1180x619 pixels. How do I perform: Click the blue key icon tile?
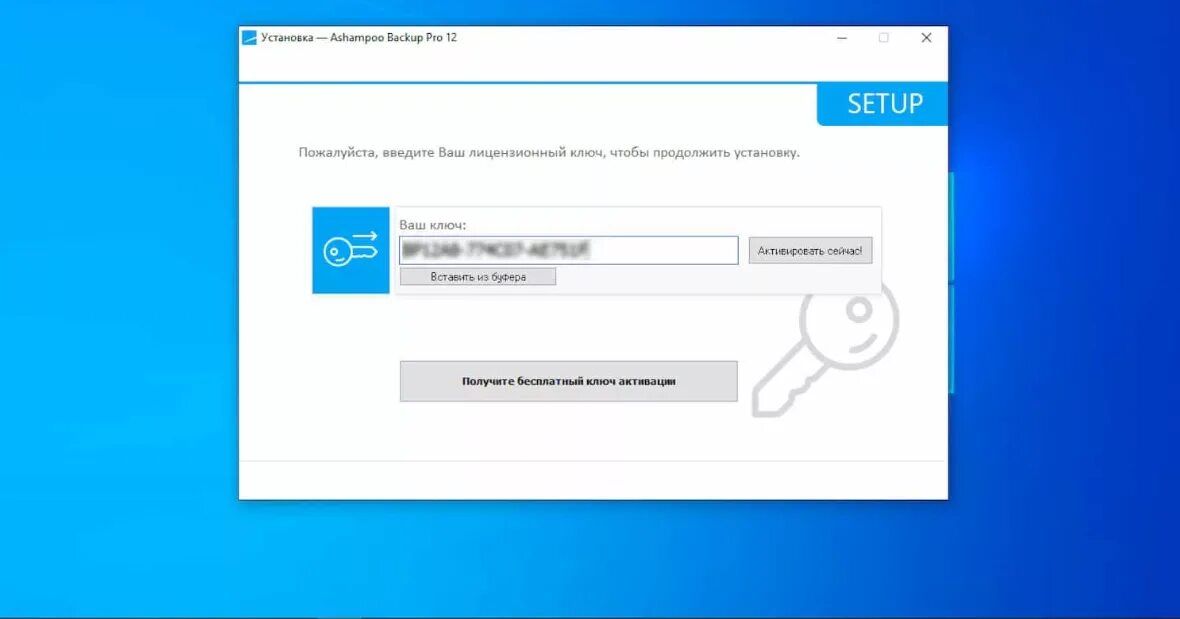(x=351, y=250)
